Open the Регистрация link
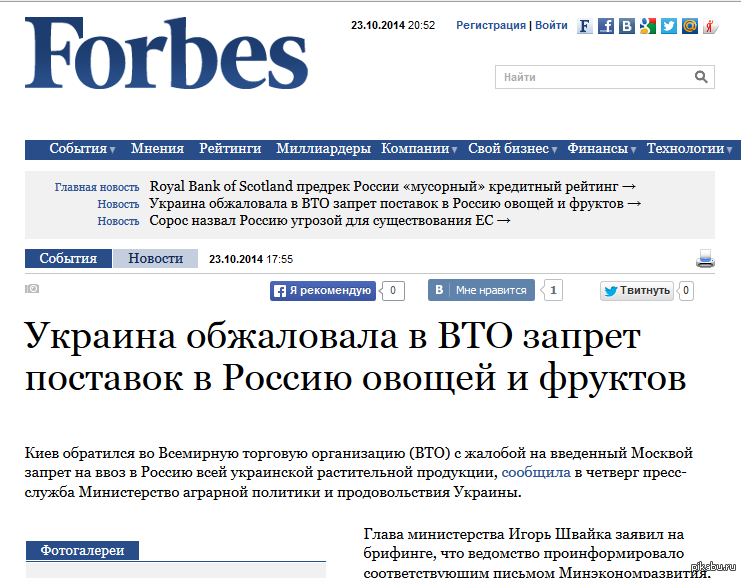This screenshot has width=741, height=578. [x=491, y=26]
